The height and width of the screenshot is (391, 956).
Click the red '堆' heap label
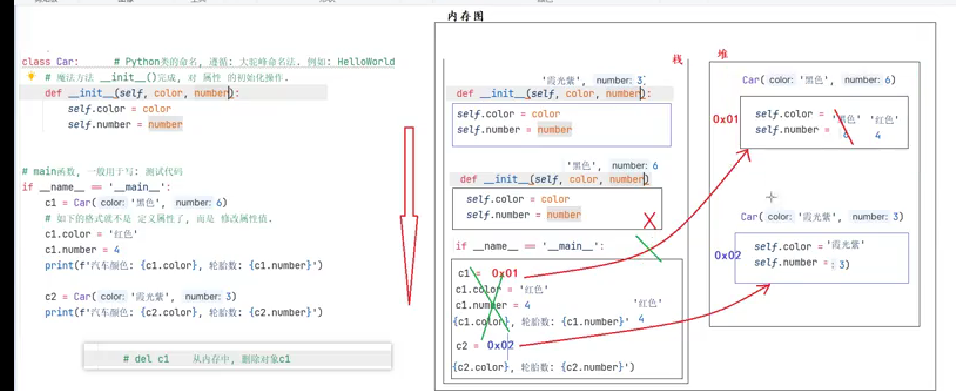coord(722,54)
